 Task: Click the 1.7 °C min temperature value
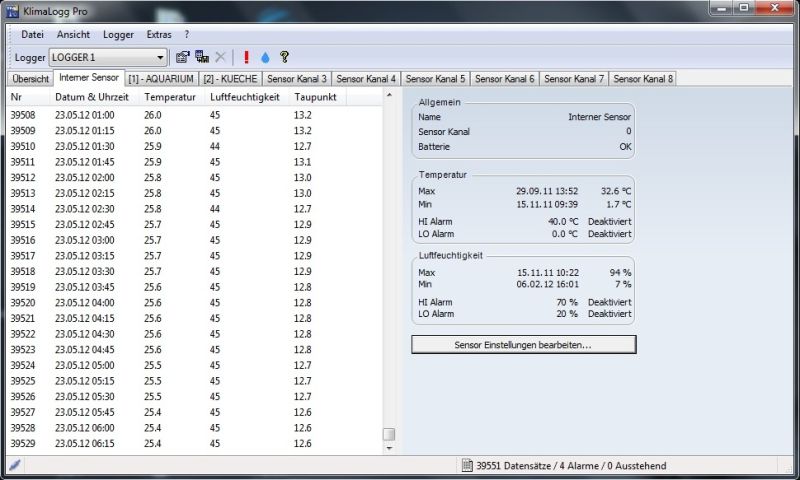click(619, 205)
